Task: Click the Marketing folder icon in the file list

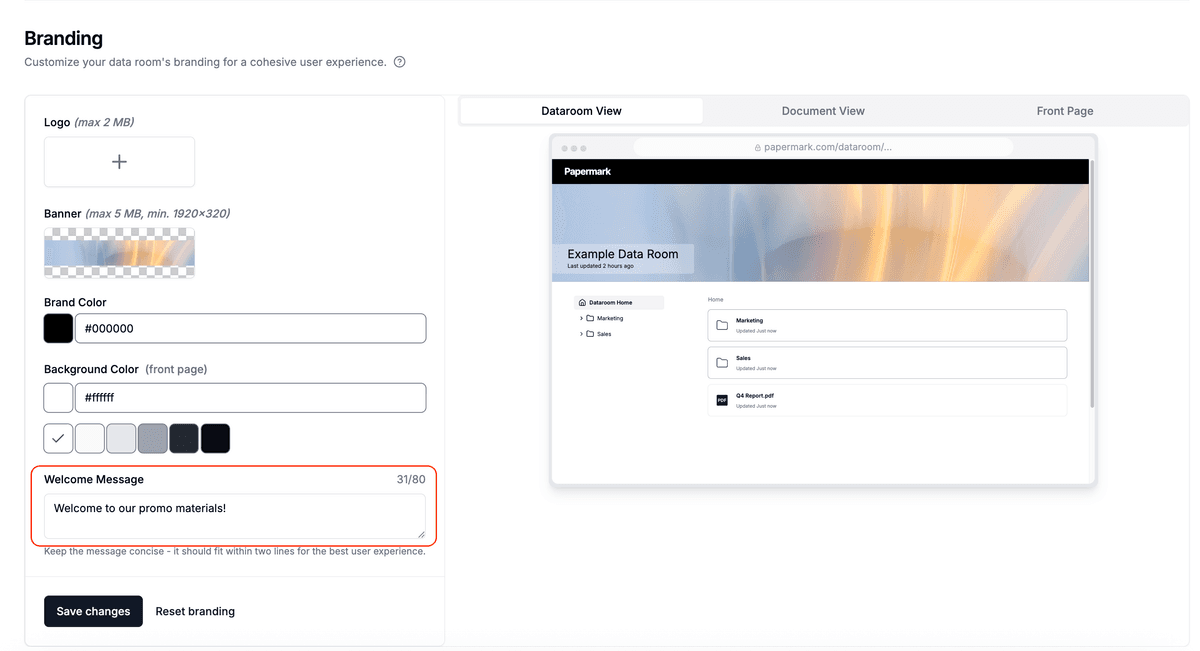Action: 722,325
